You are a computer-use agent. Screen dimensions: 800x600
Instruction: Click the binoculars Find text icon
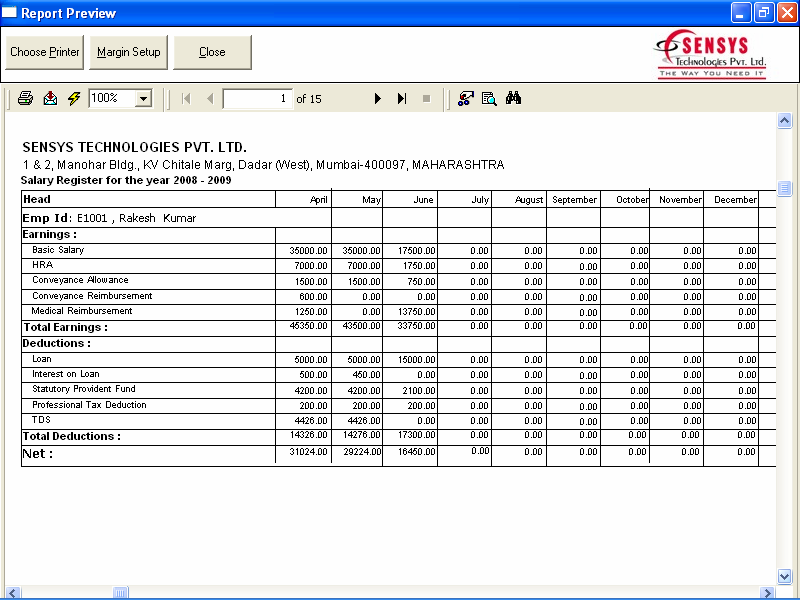(x=513, y=98)
